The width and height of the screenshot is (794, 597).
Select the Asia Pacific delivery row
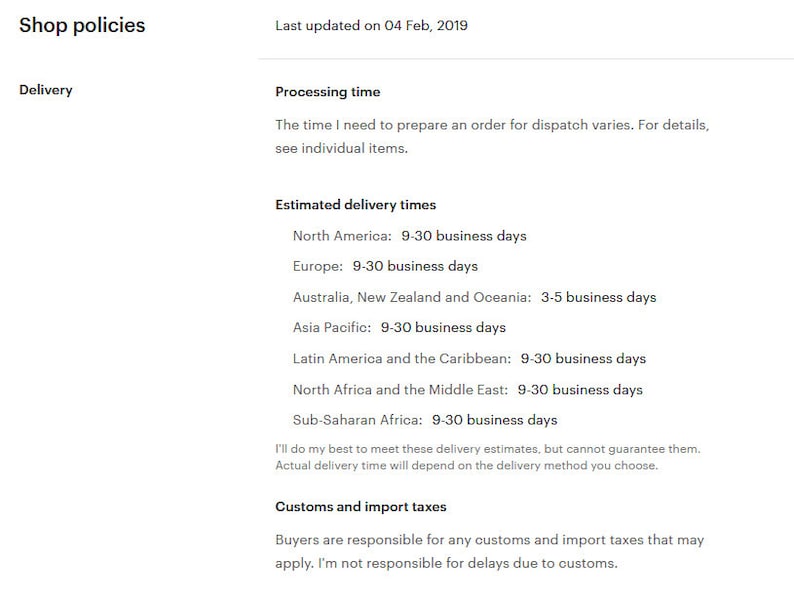399,328
